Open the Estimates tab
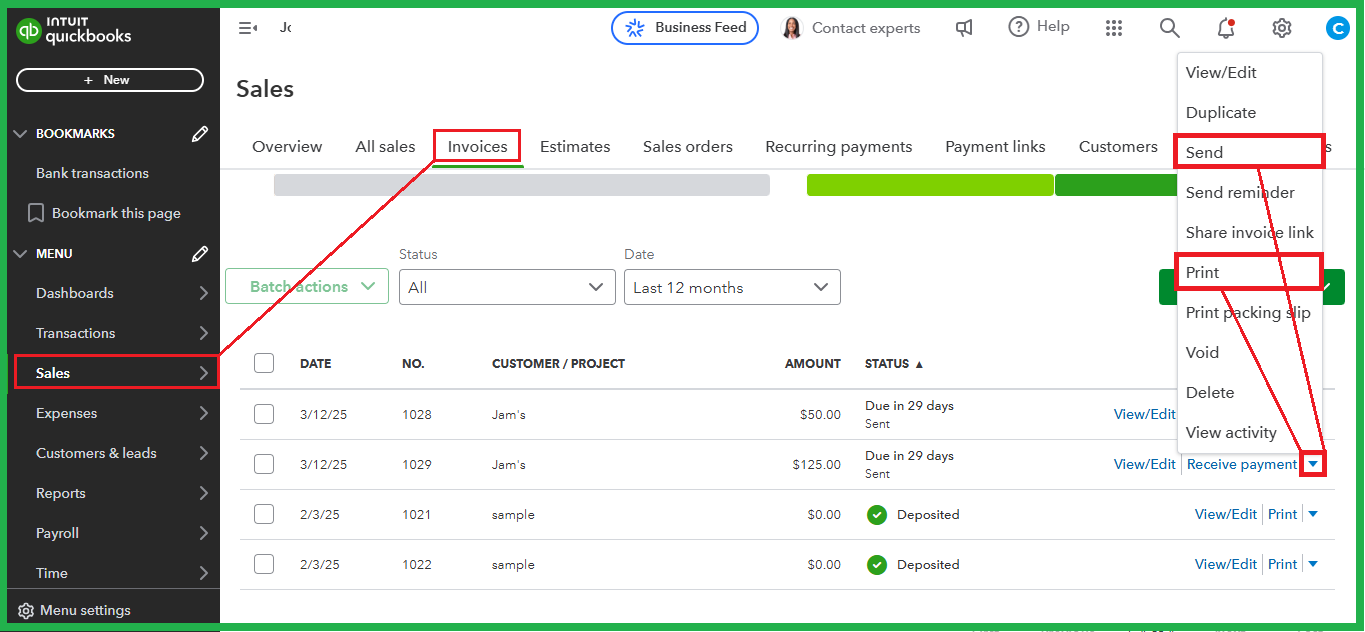This screenshot has width=1365, height=632. point(575,147)
